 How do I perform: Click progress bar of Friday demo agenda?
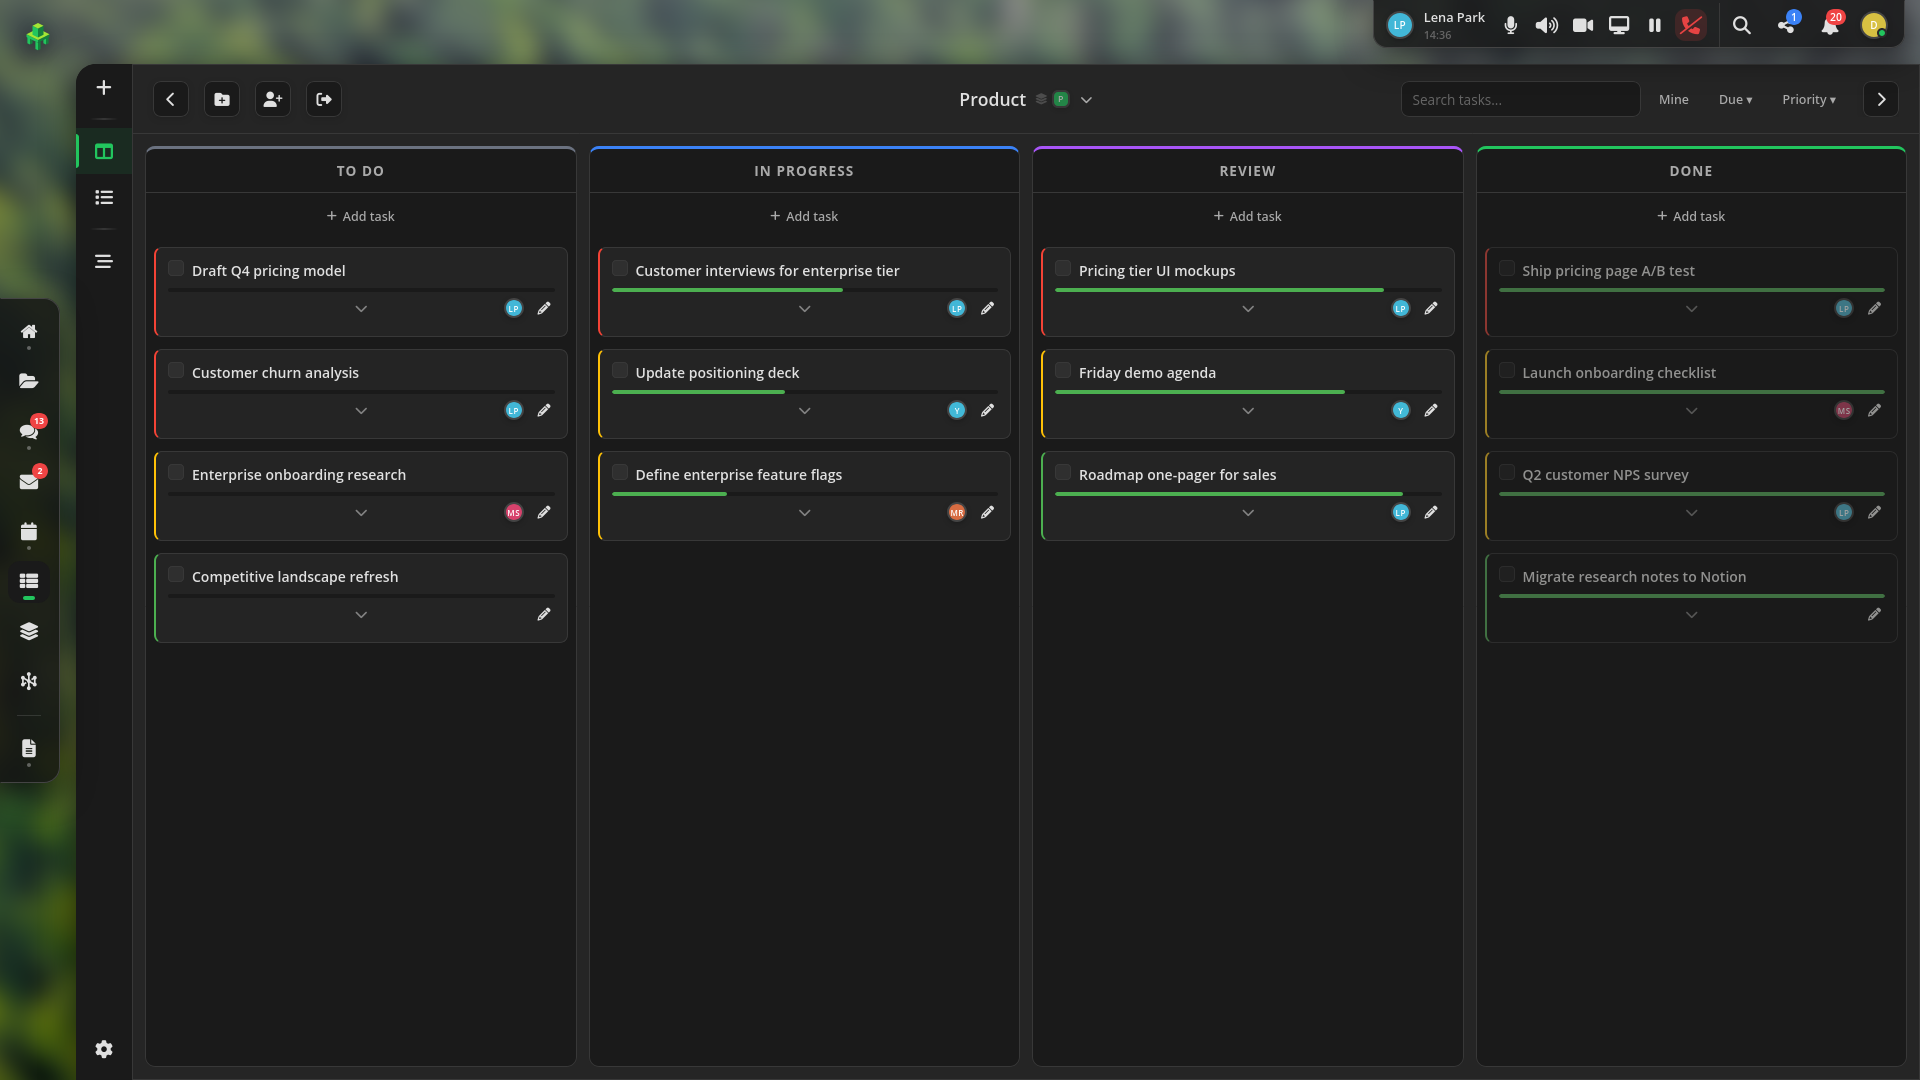click(1248, 392)
